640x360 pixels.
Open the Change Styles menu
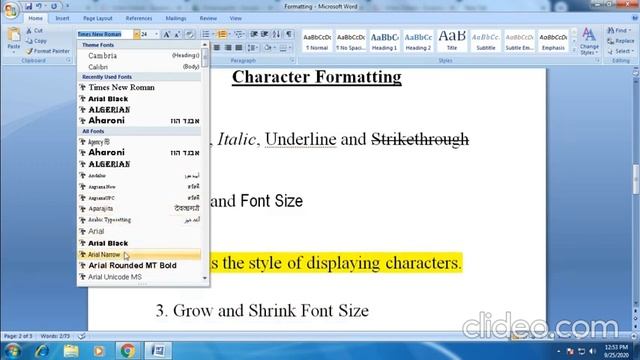click(x=589, y=41)
